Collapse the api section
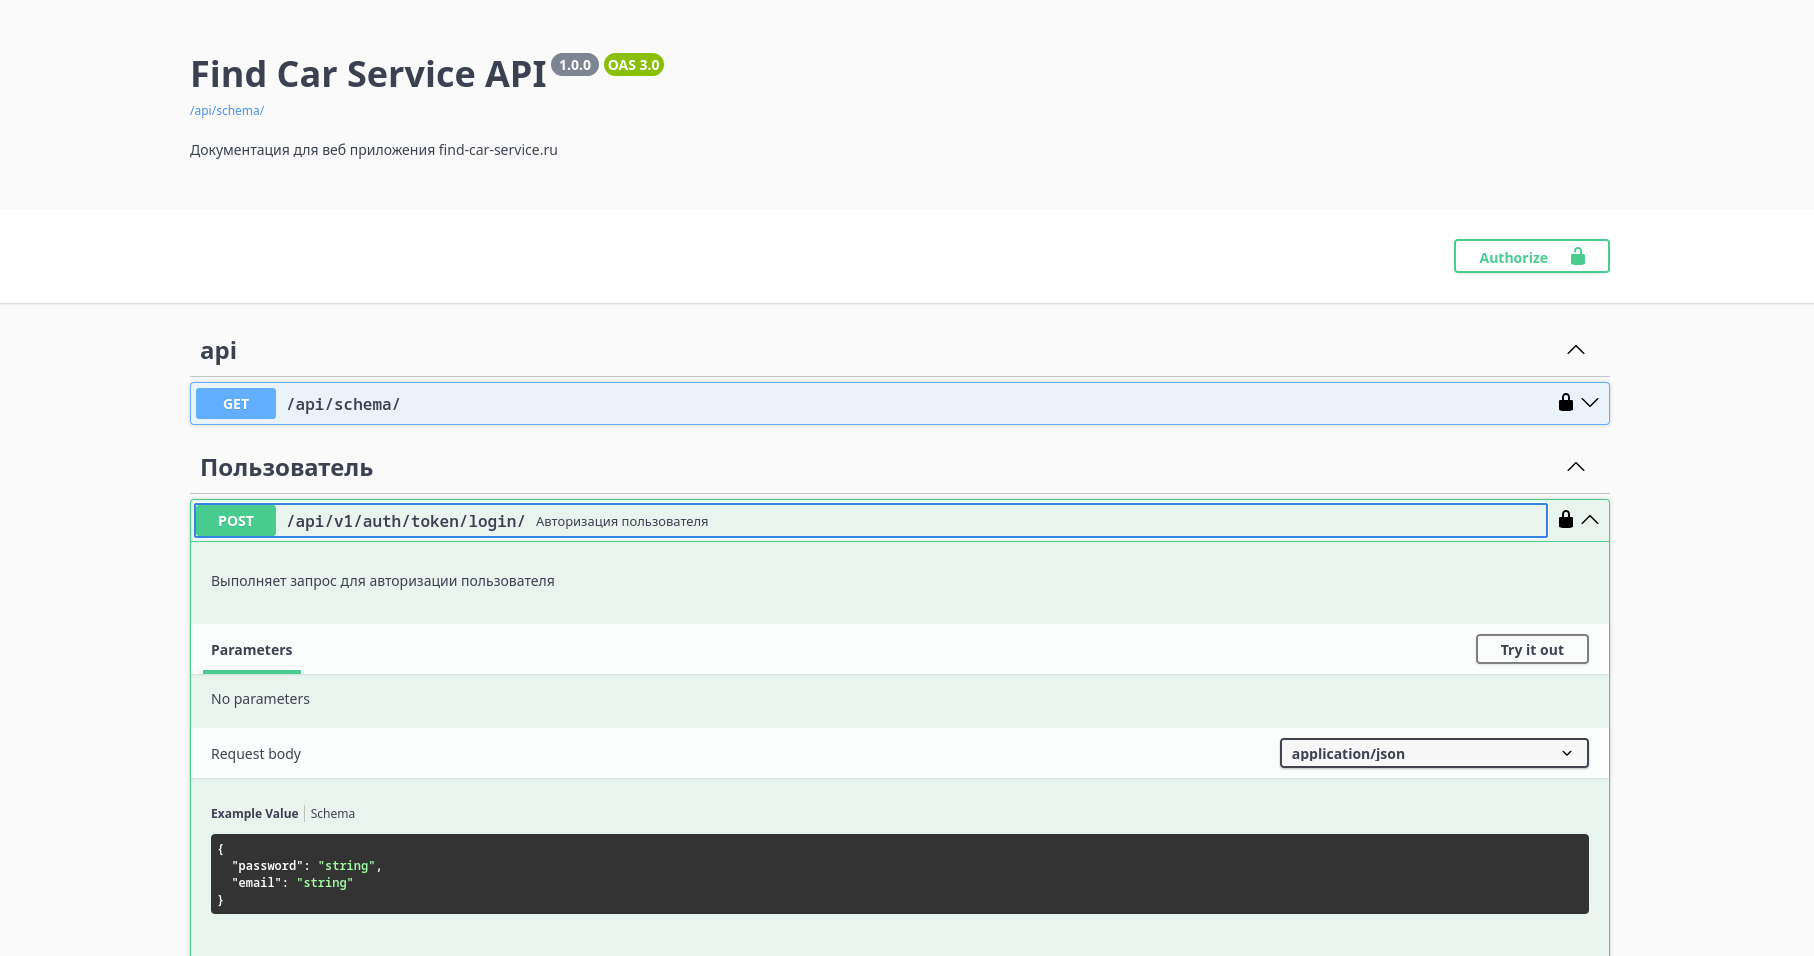 click(x=1576, y=350)
